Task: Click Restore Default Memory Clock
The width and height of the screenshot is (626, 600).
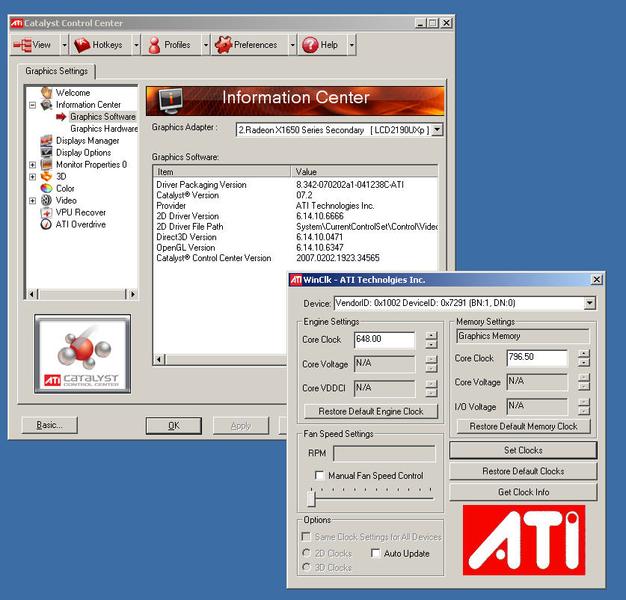Action: point(523,426)
